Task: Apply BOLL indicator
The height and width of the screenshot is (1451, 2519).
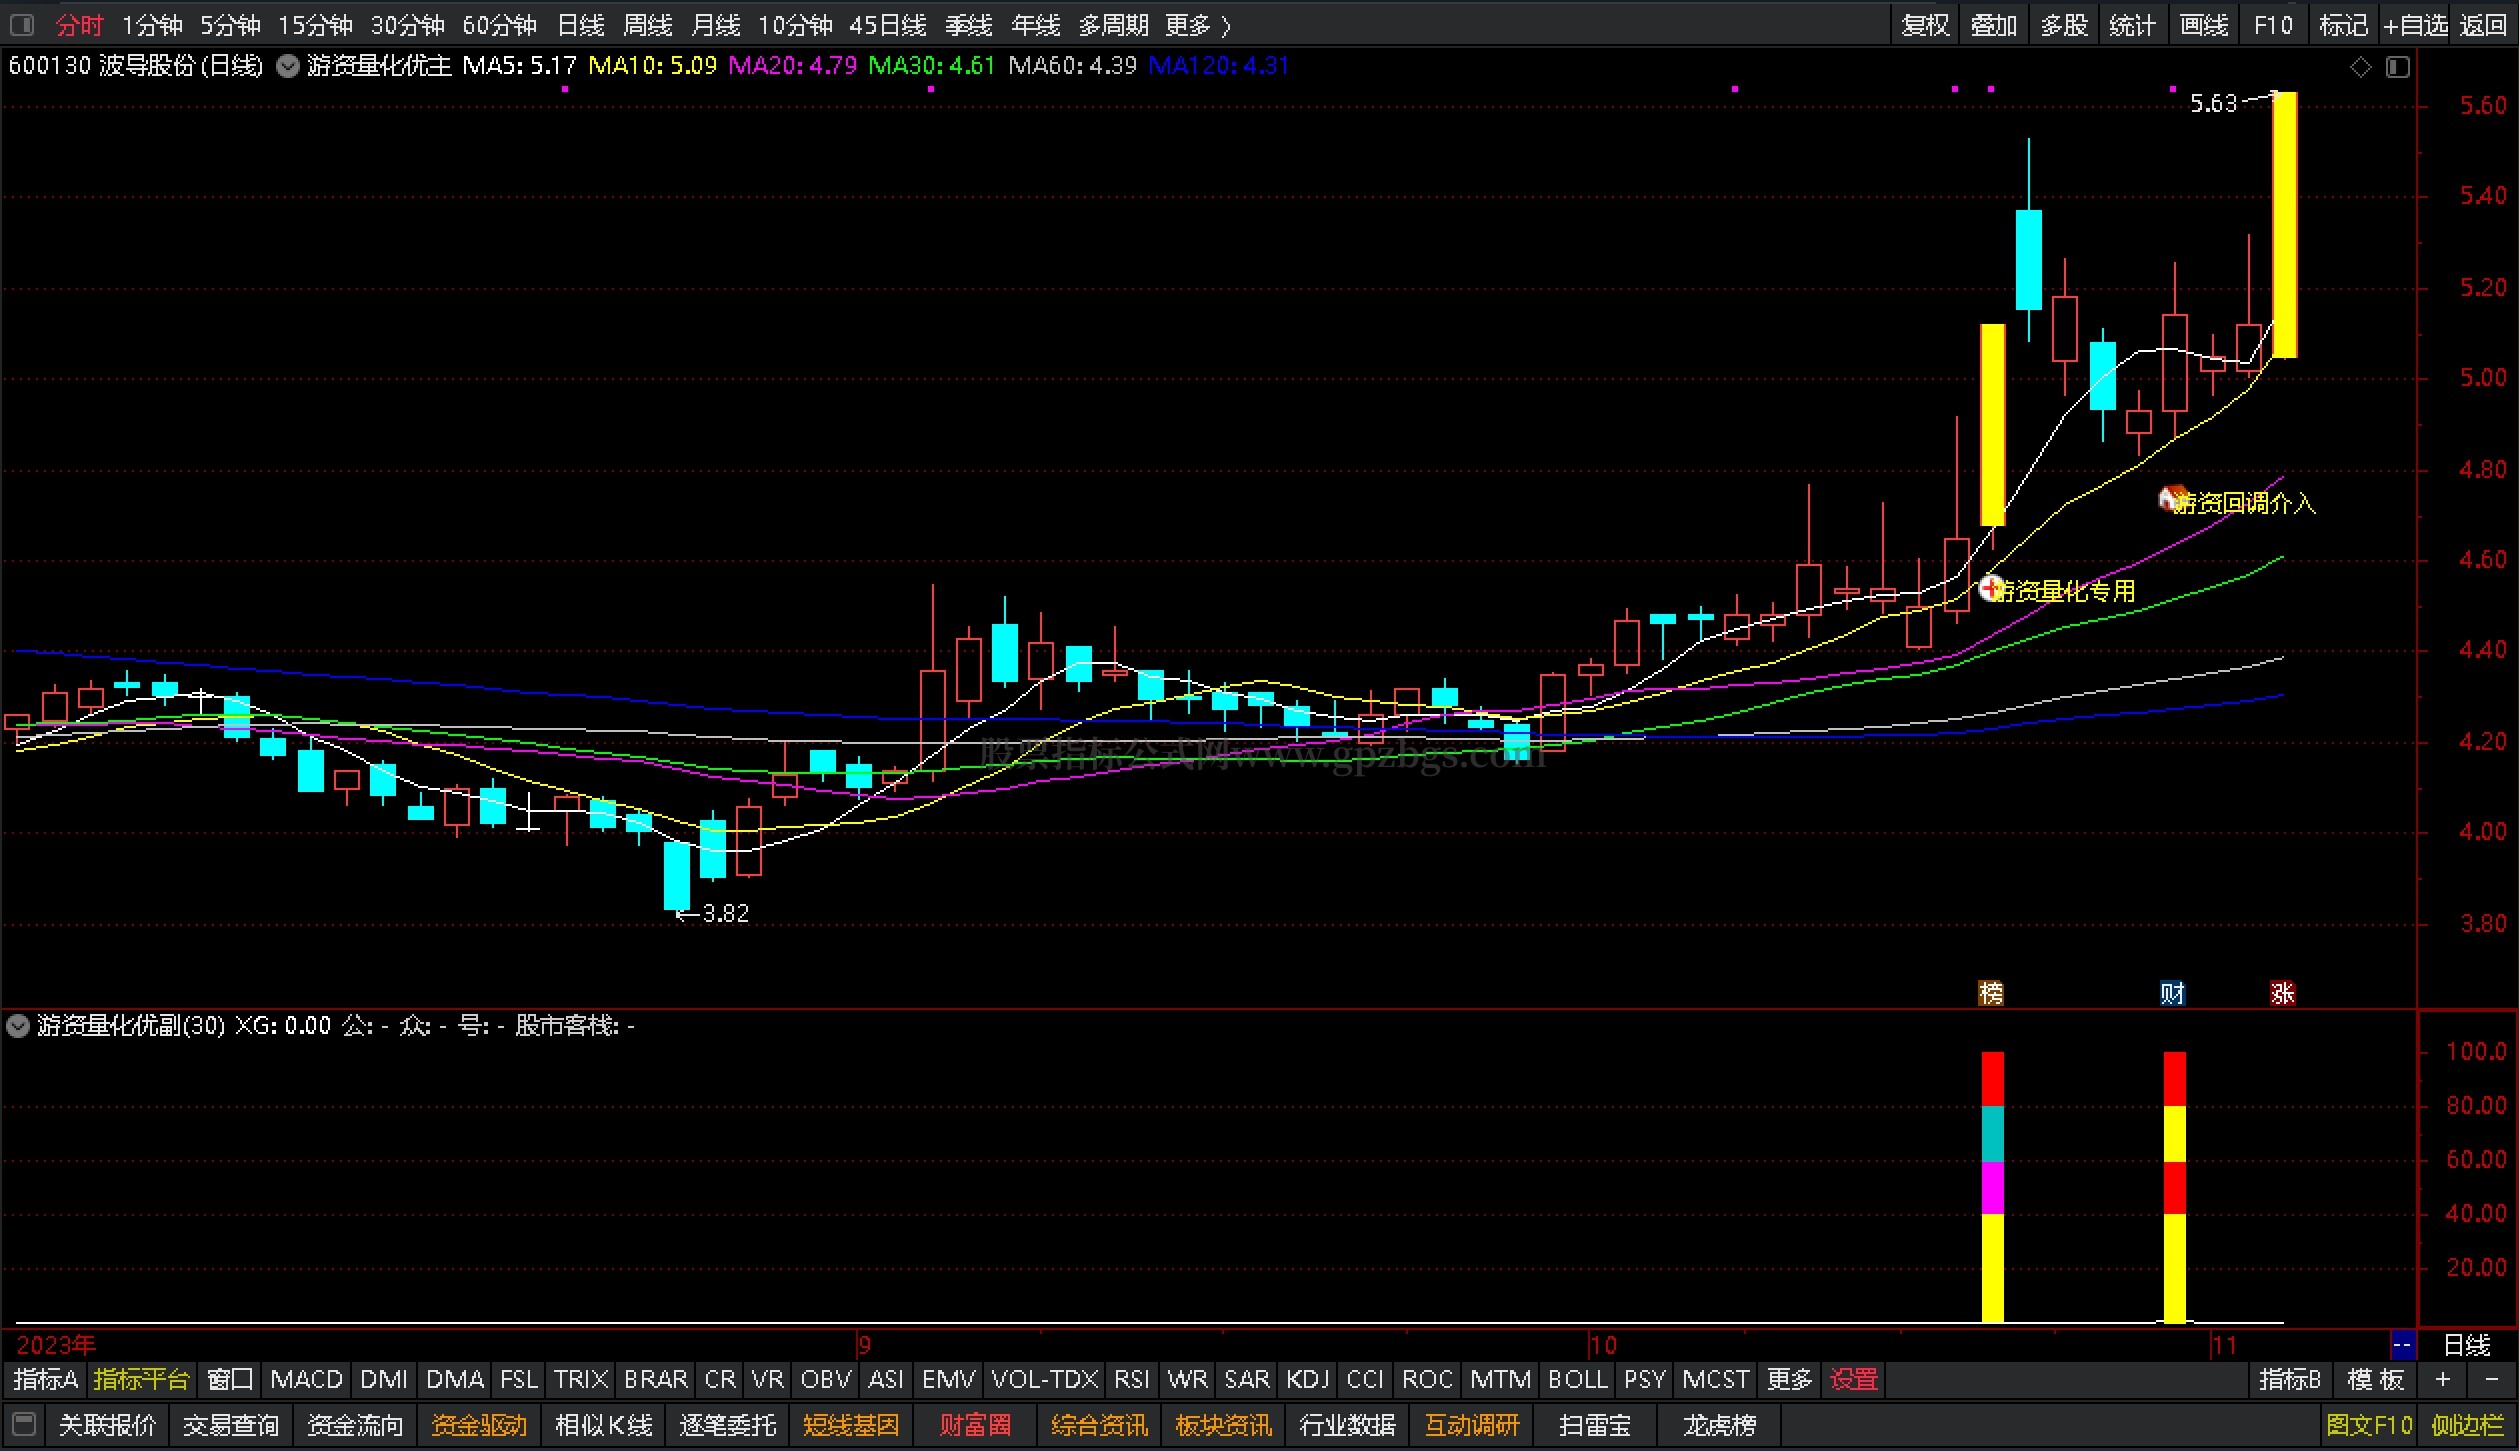Action: 1577,1380
